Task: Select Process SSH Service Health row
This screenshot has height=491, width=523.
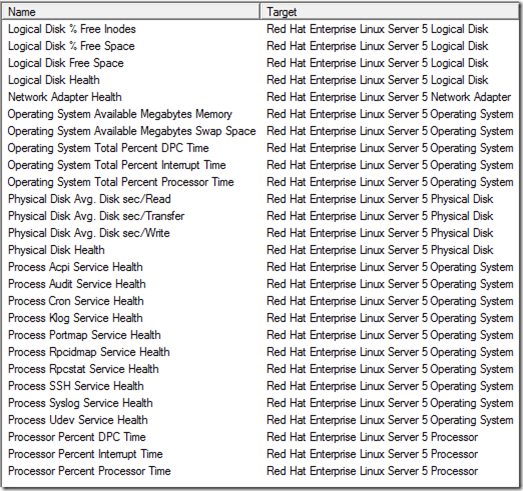Action: click(260, 386)
